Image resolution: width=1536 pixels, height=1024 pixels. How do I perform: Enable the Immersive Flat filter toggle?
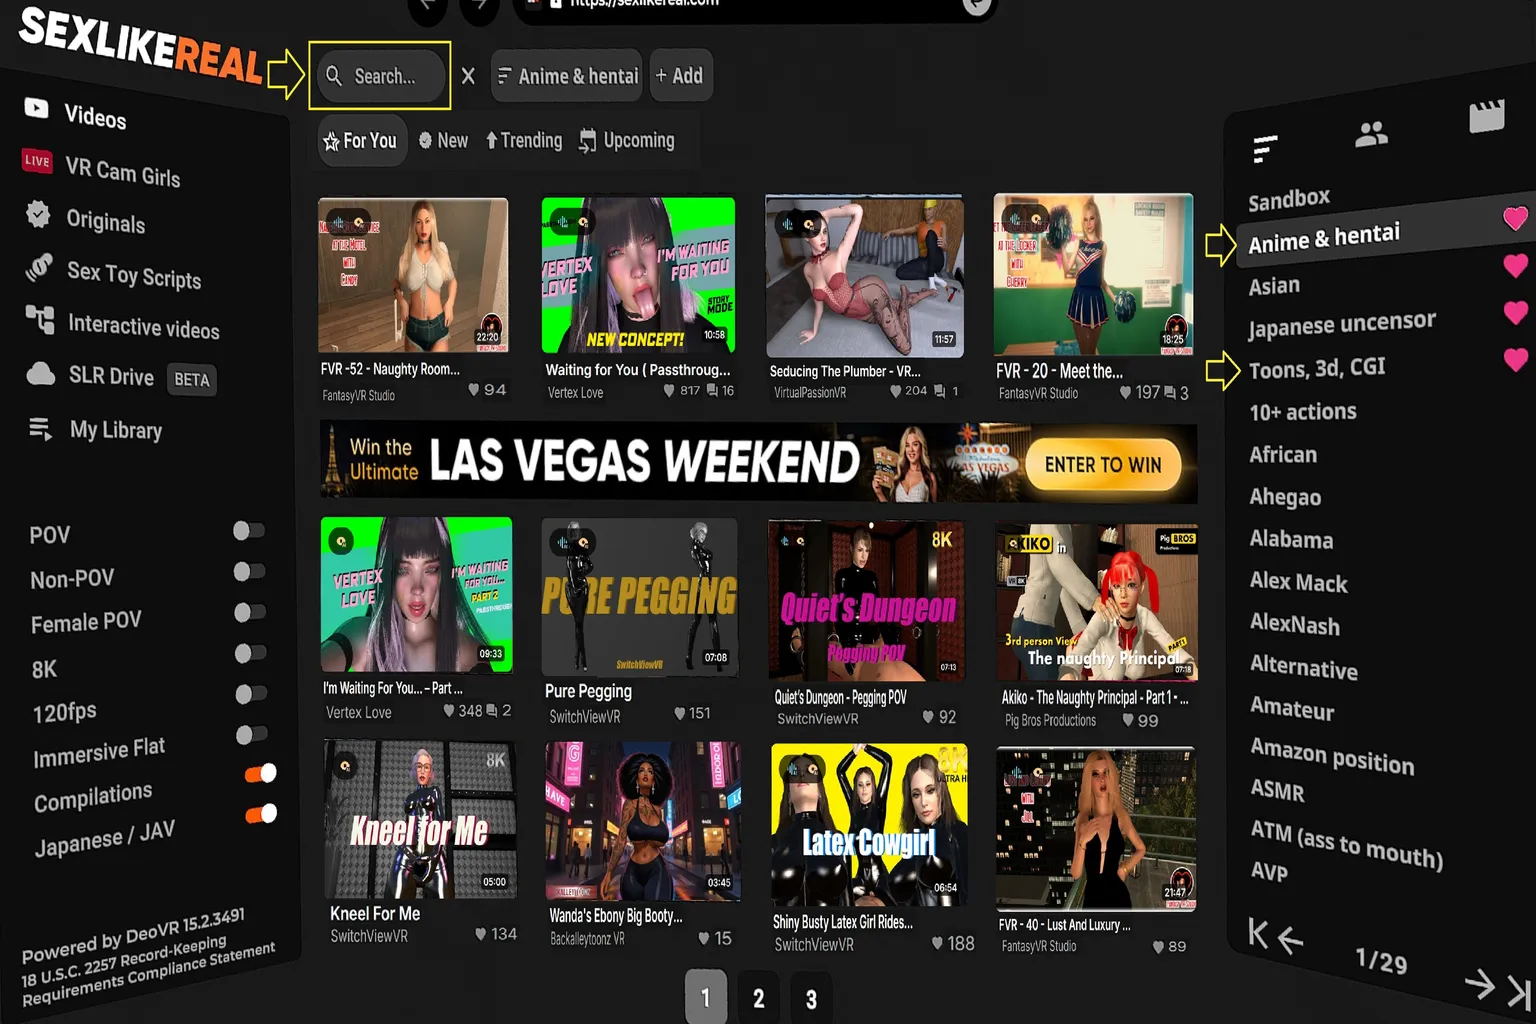[251, 735]
